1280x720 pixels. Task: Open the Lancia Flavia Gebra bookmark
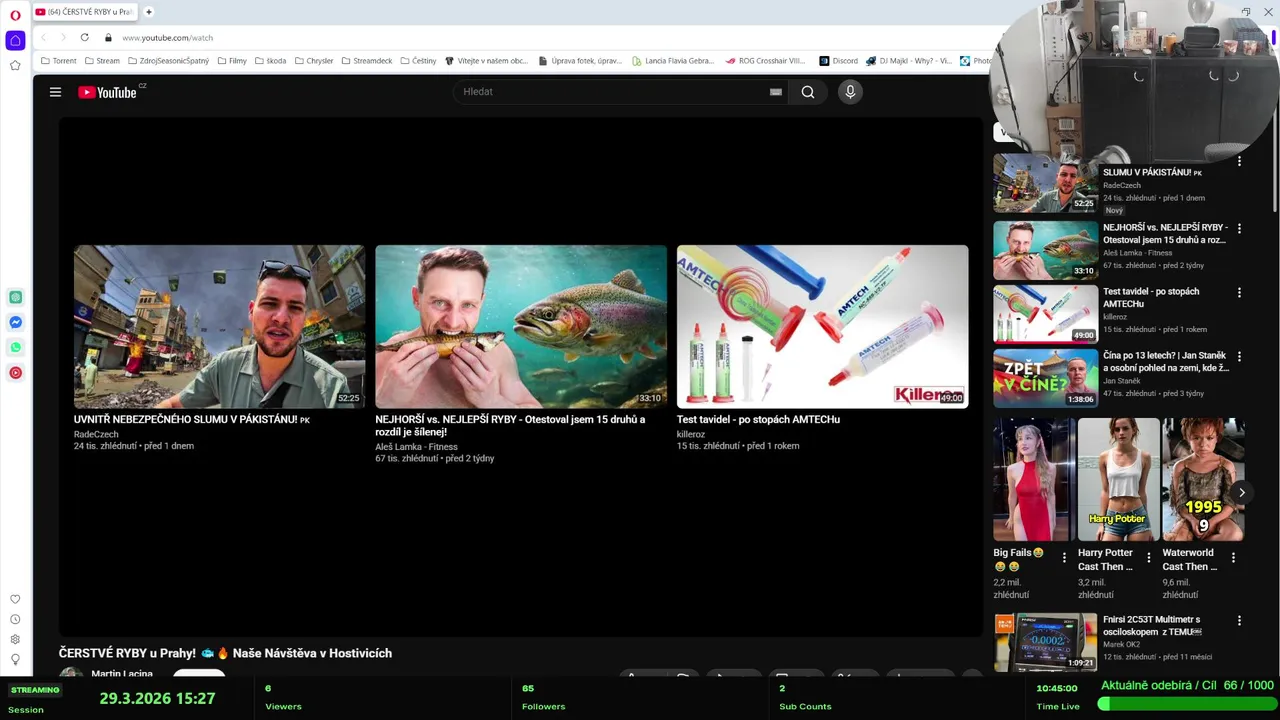pos(673,60)
